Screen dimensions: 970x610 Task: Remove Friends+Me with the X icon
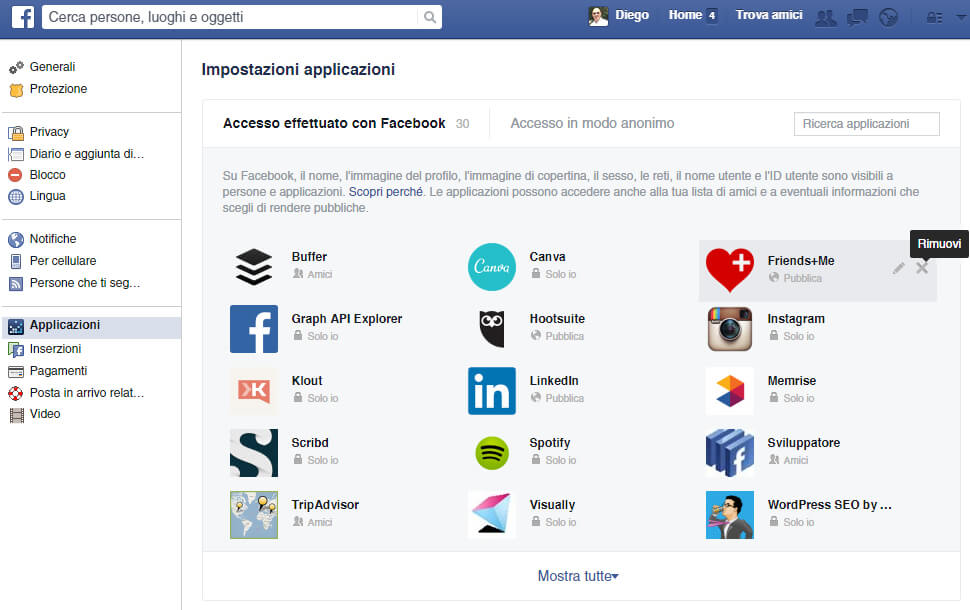(x=922, y=268)
